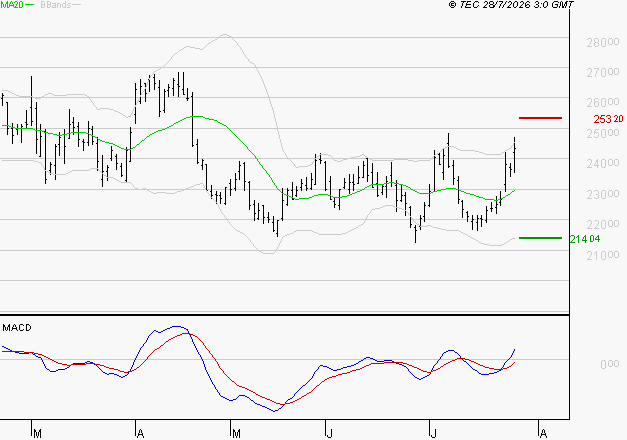Click the first M month marker
This screenshot has height=440, width=627.
(x=37, y=434)
